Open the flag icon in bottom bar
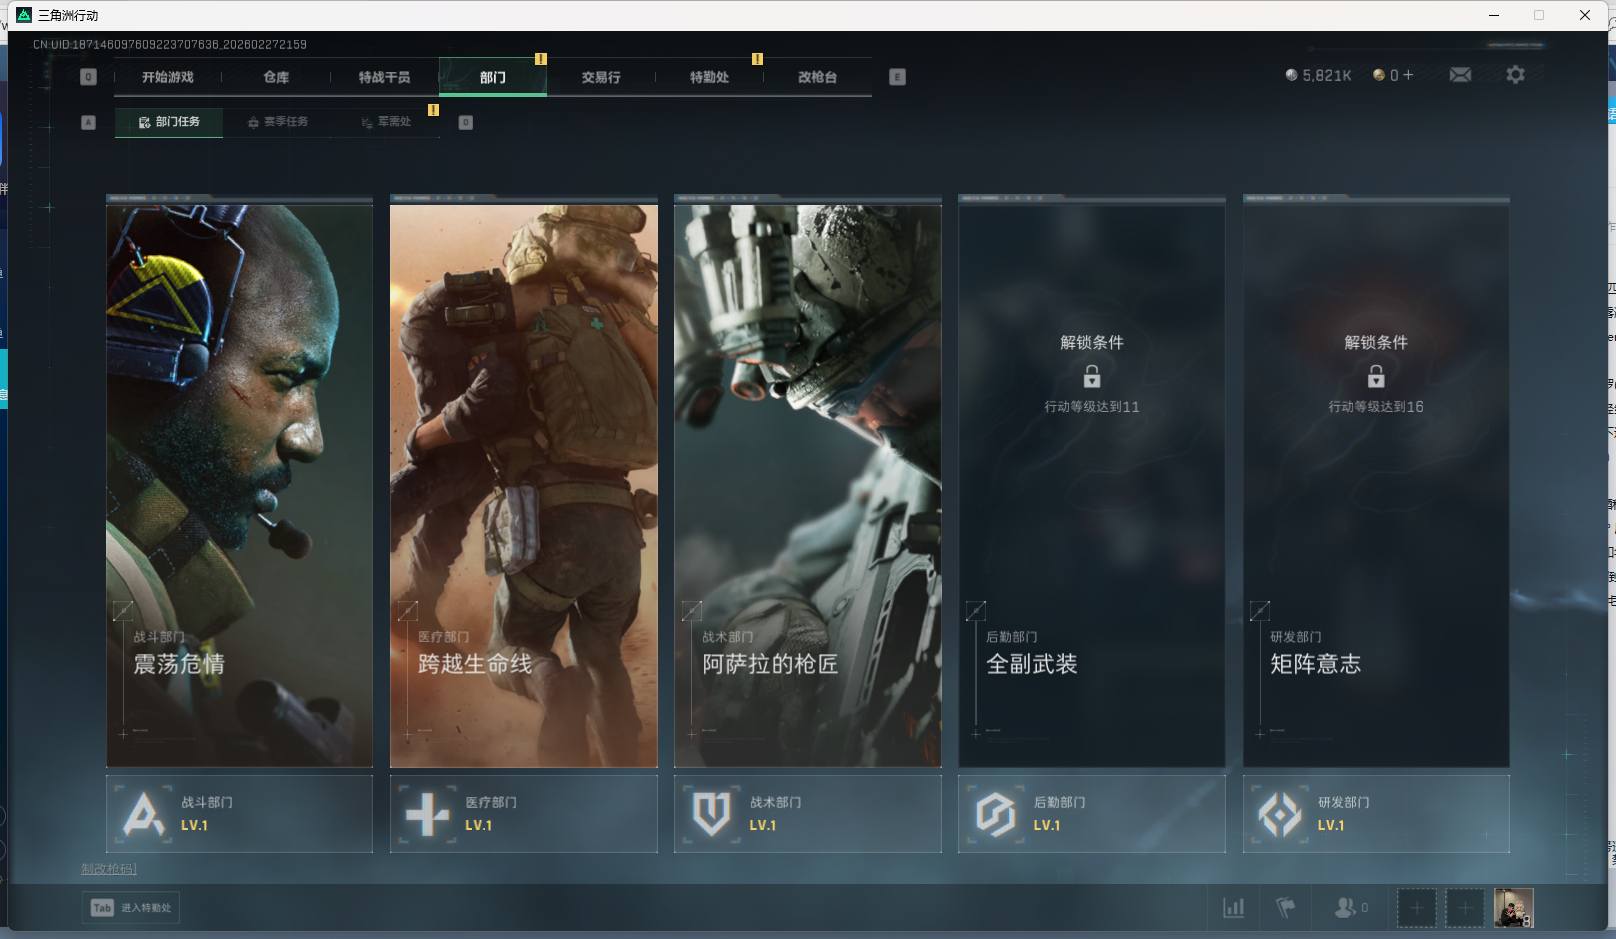The height and width of the screenshot is (939, 1616). pos(1286,908)
